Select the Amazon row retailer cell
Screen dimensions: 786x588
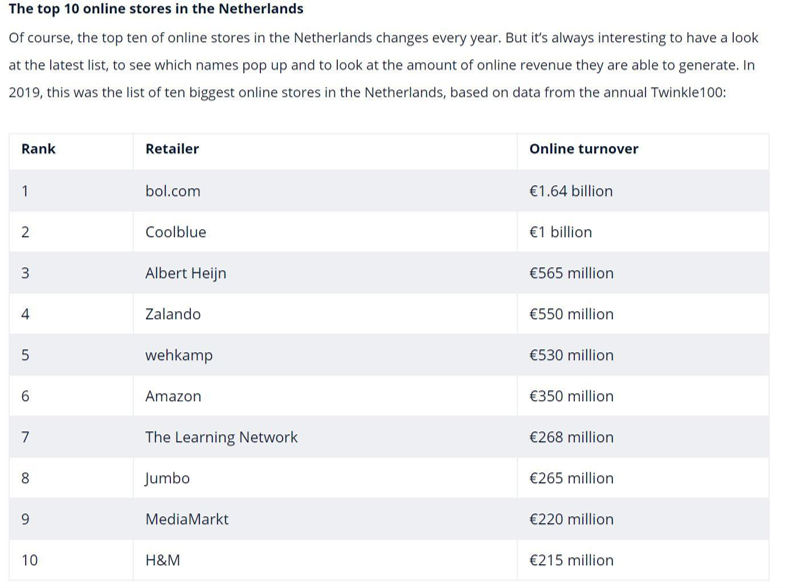point(173,396)
